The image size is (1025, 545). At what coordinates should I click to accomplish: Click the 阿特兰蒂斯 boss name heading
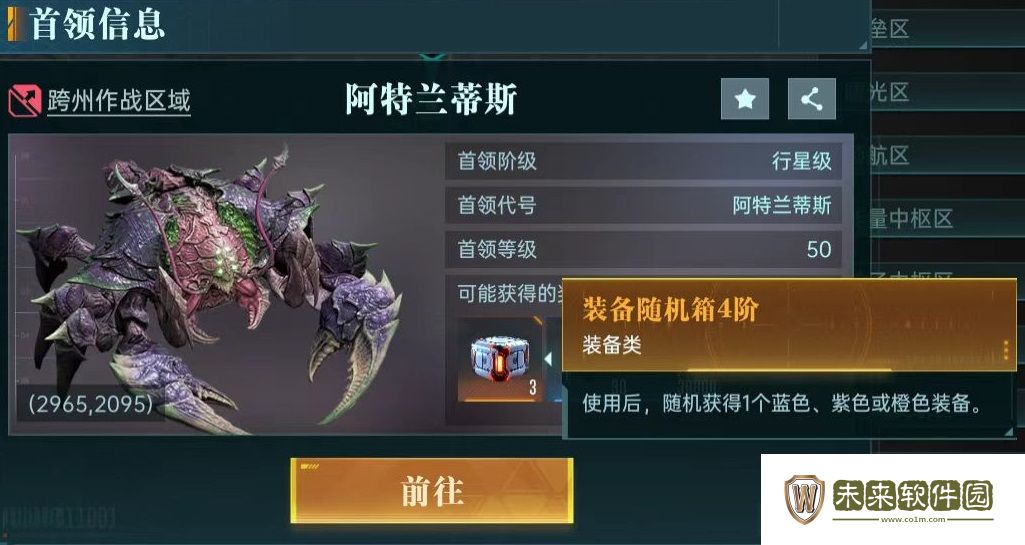point(431,99)
